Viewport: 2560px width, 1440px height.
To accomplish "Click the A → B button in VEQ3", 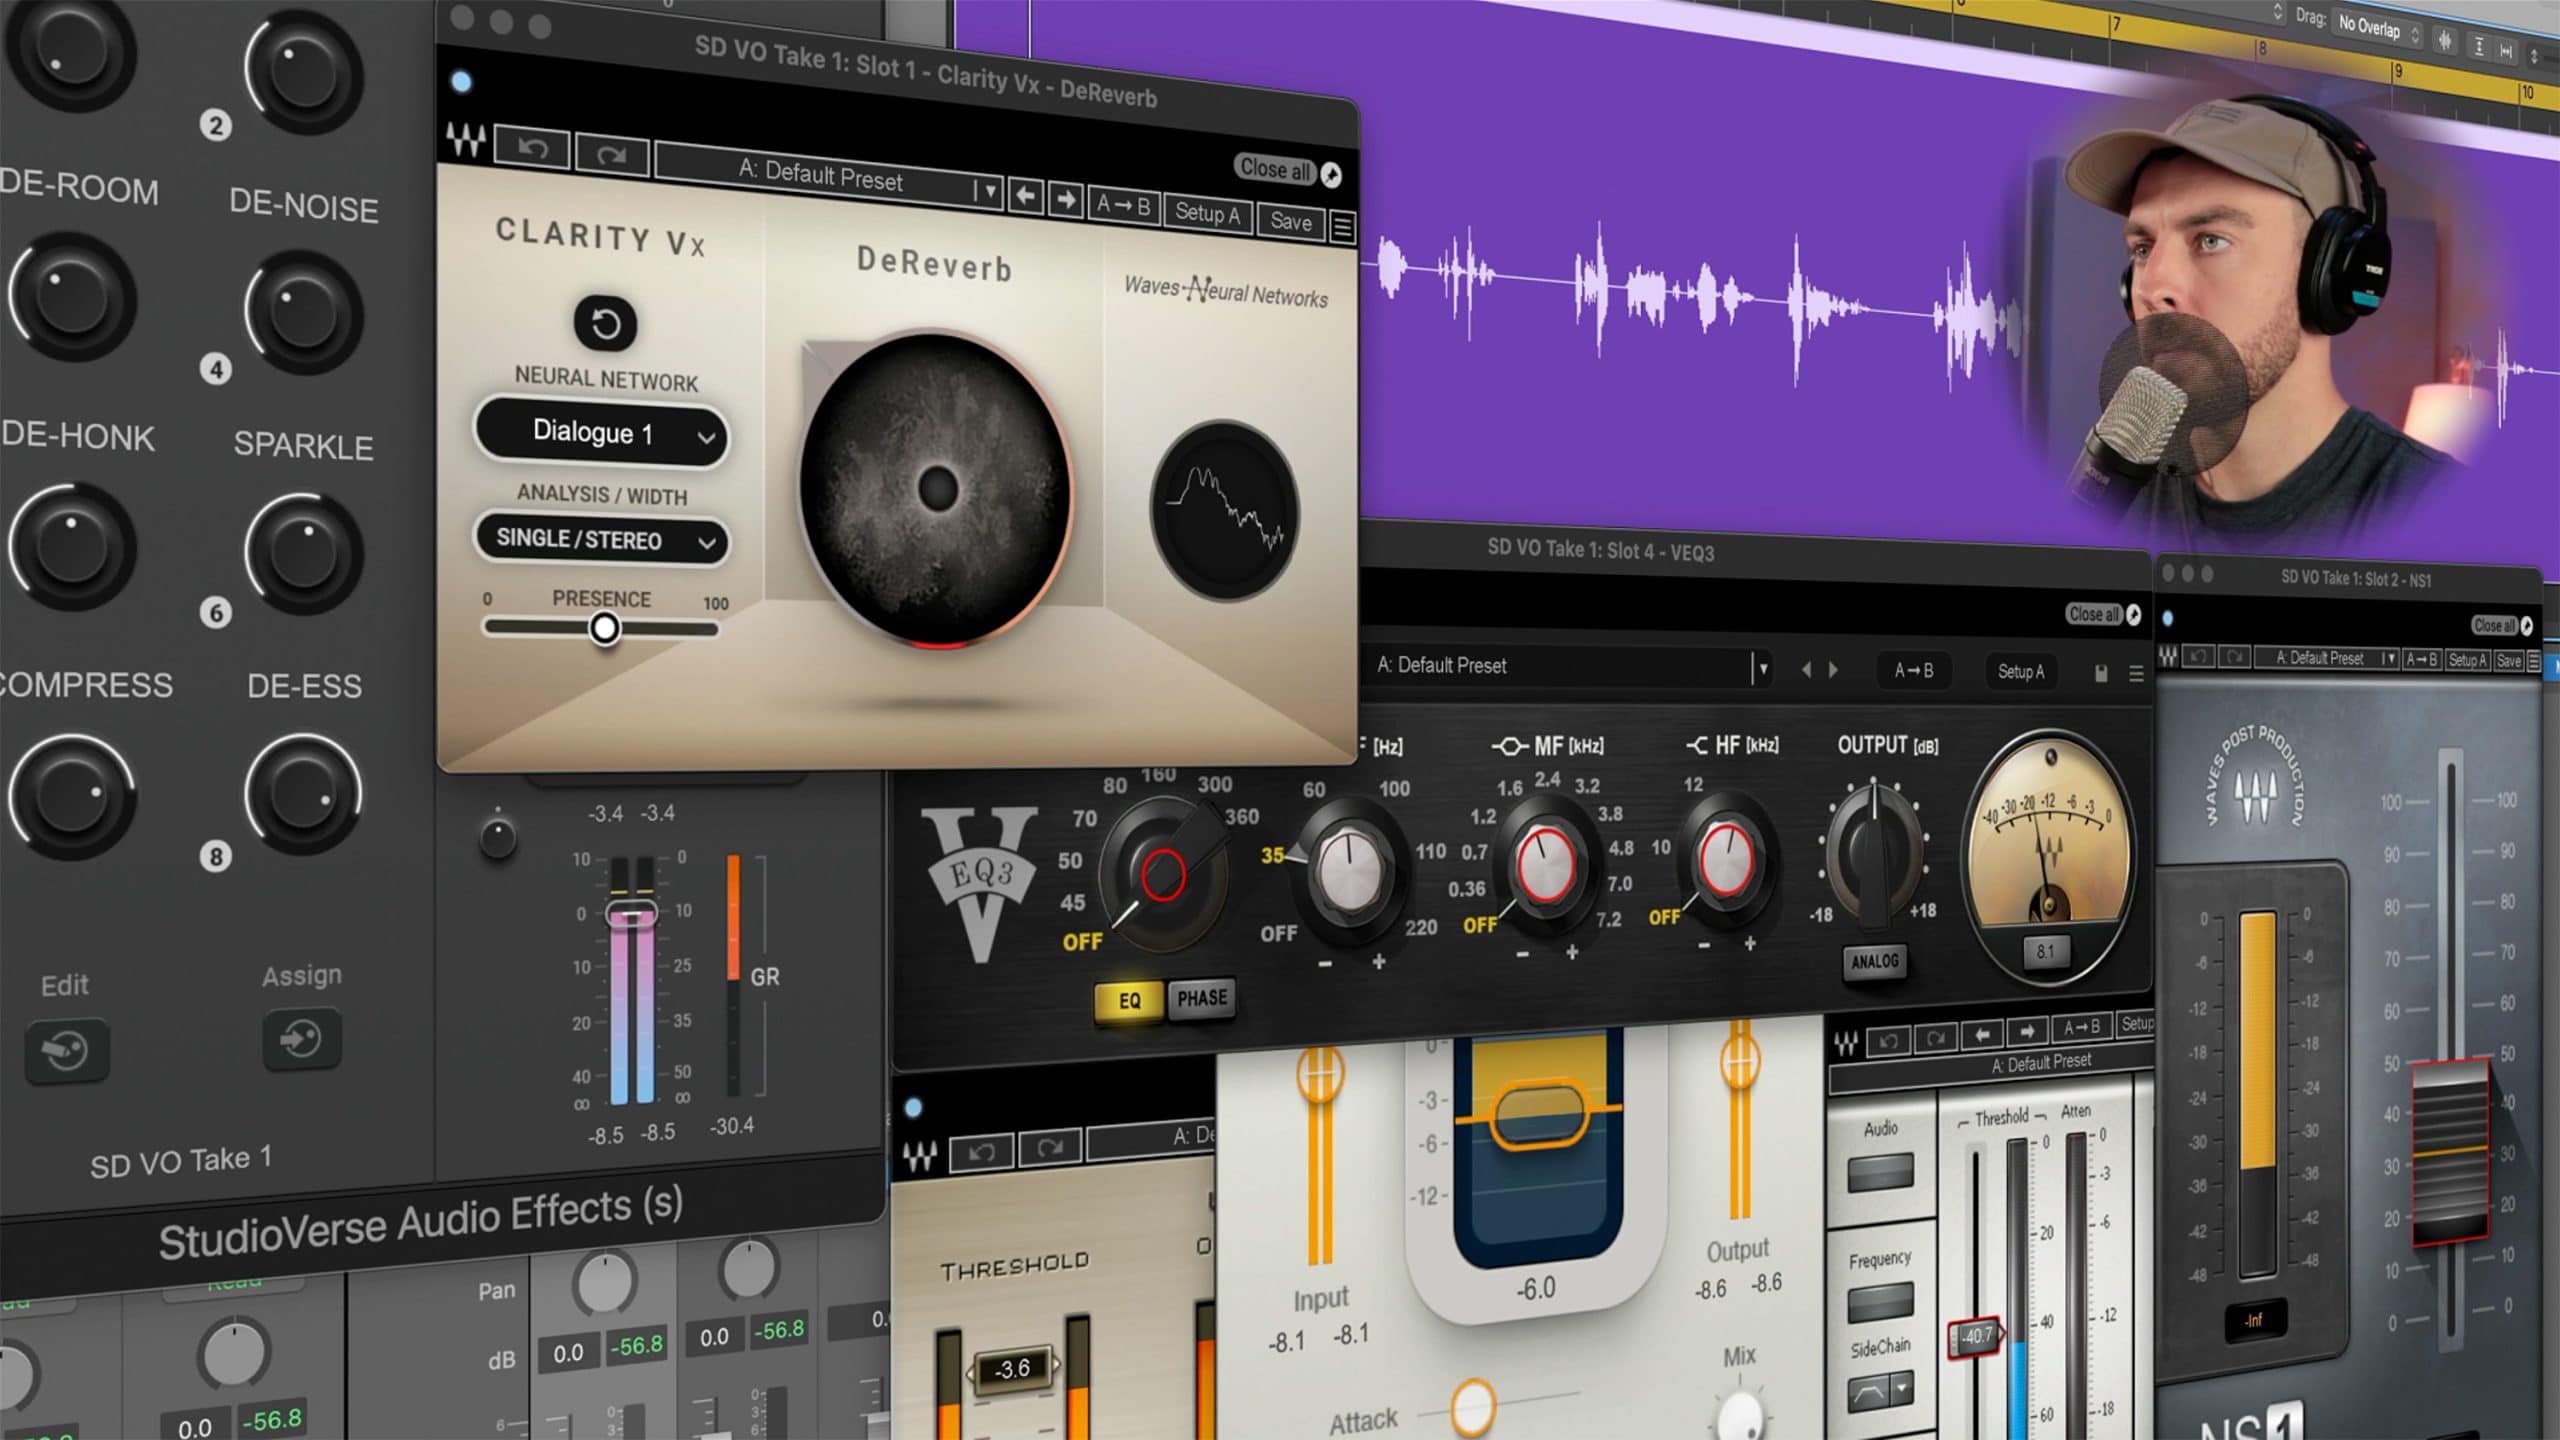I will 1912,671.
